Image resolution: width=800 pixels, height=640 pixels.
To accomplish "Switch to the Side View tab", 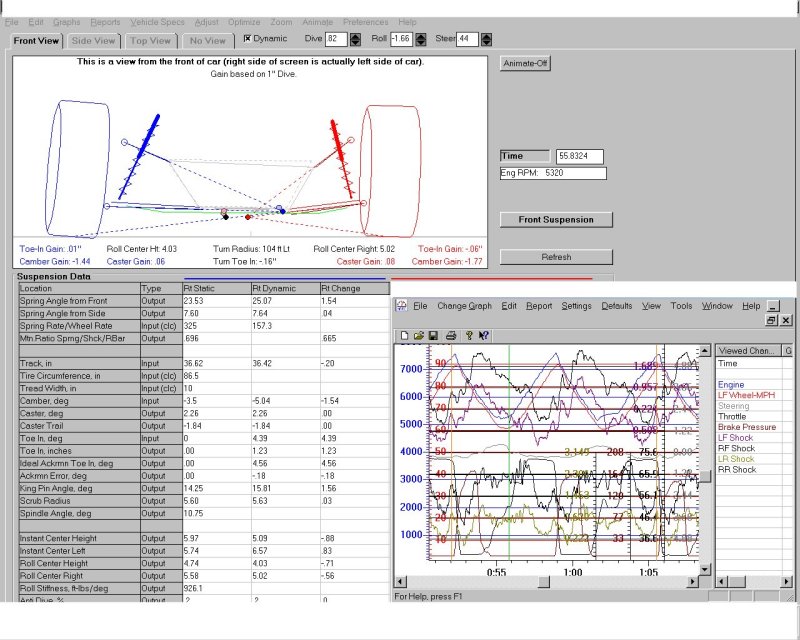I will pyautogui.click(x=93, y=41).
